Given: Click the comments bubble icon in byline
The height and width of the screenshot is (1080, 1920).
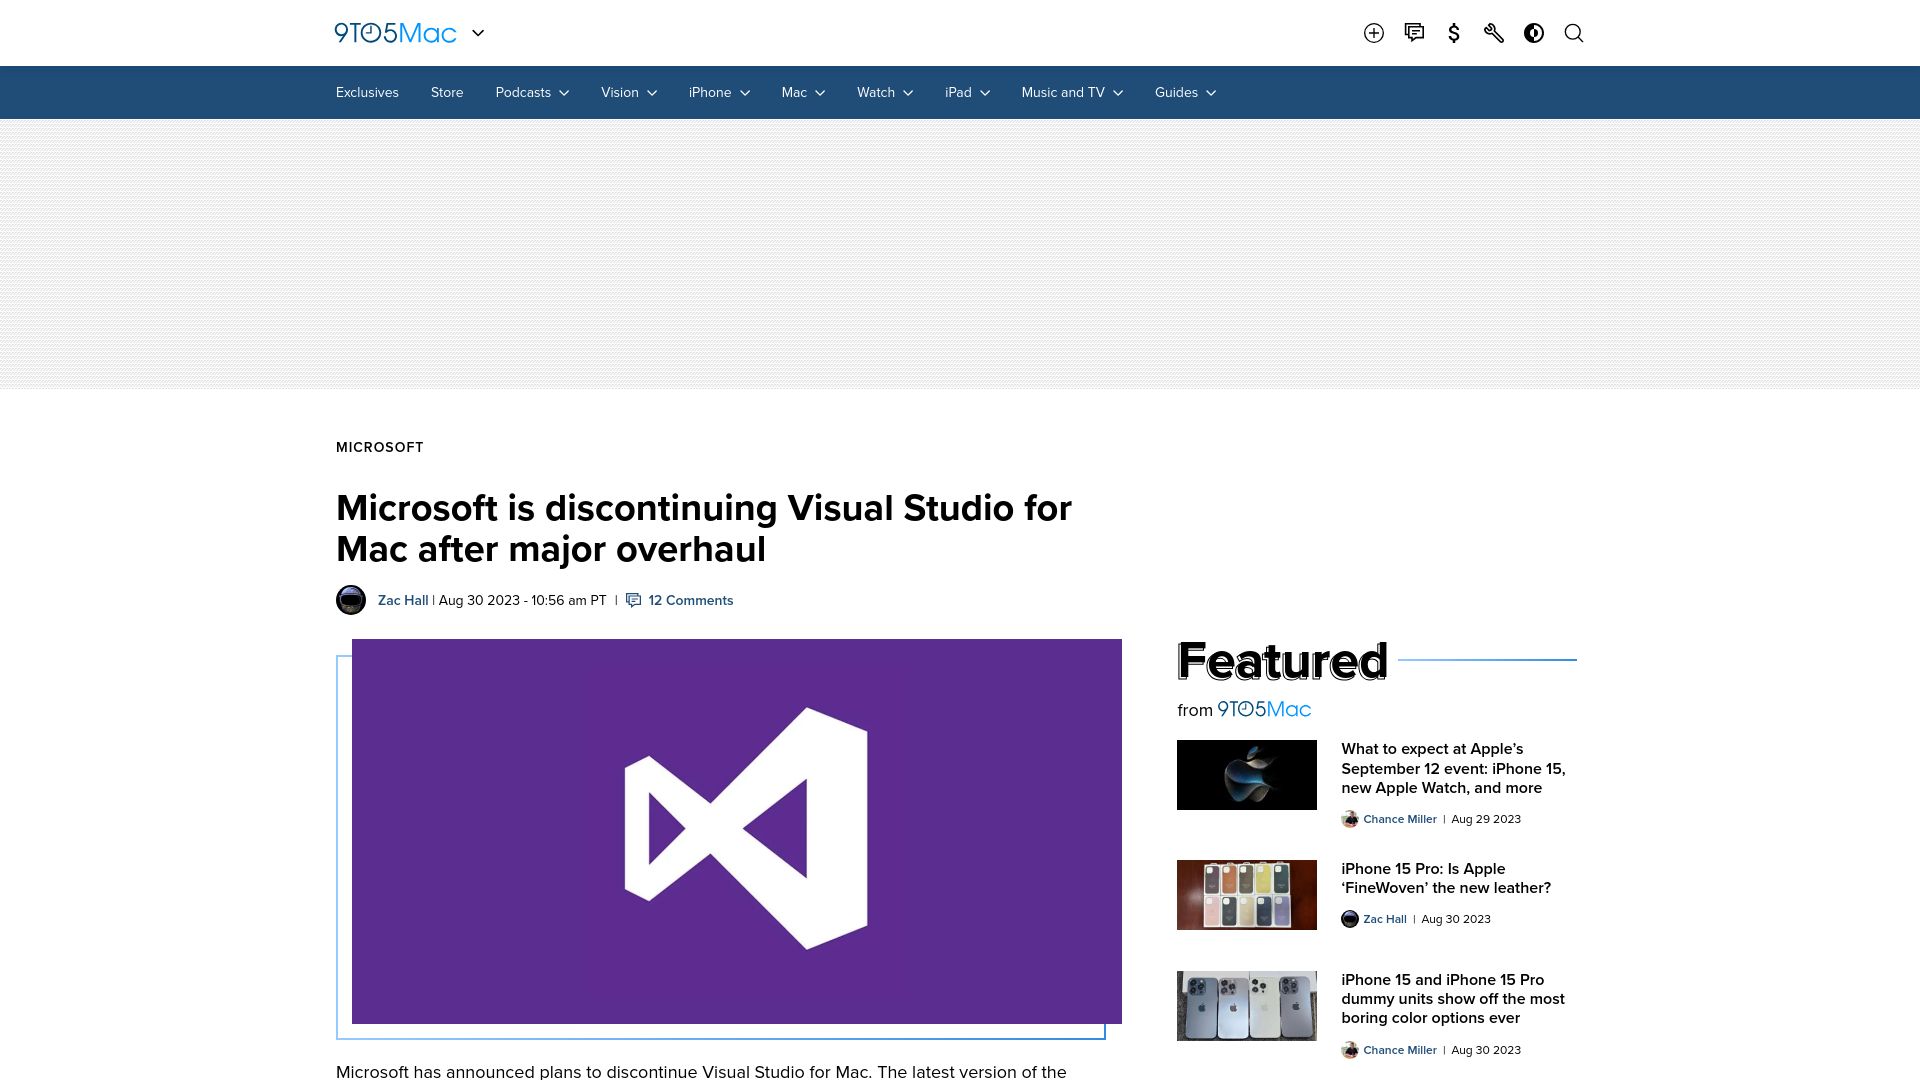Looking at the screenshot, I should tap(633, 600).
